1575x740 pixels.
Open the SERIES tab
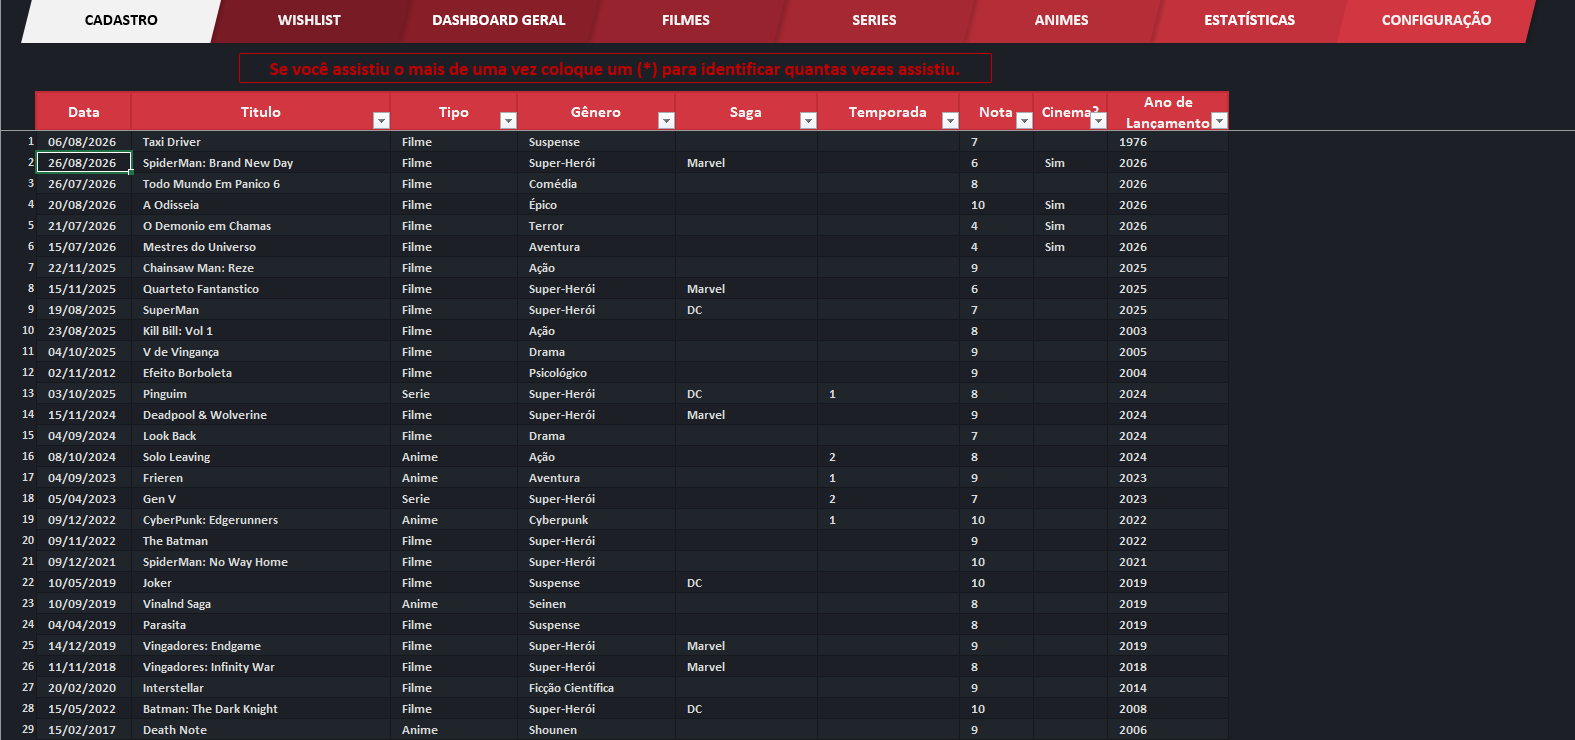point(874,20)
